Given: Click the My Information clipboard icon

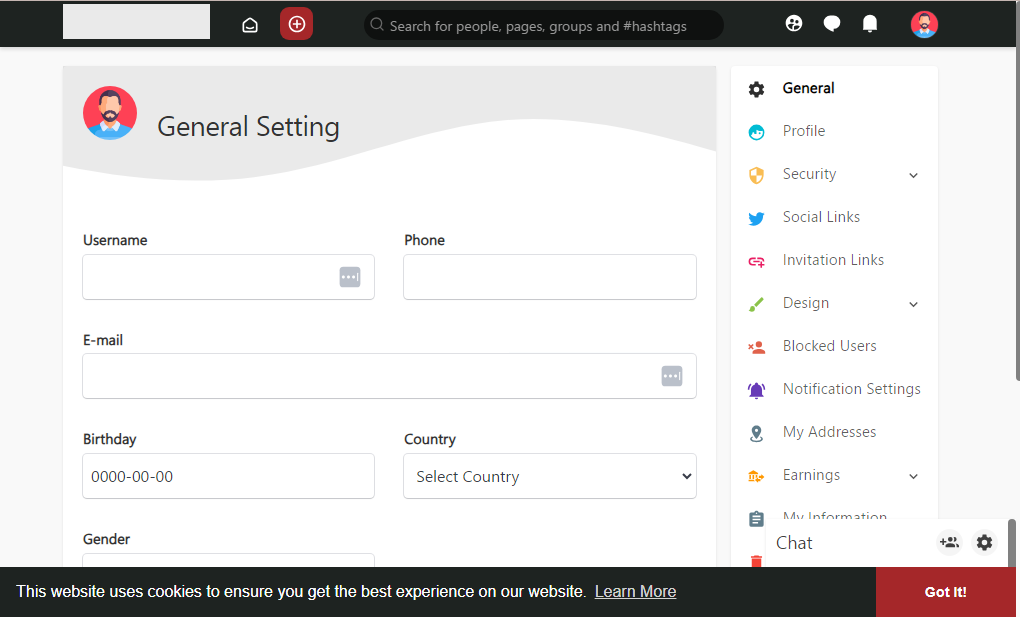Looking at the screenshot, I should point(756,519).
